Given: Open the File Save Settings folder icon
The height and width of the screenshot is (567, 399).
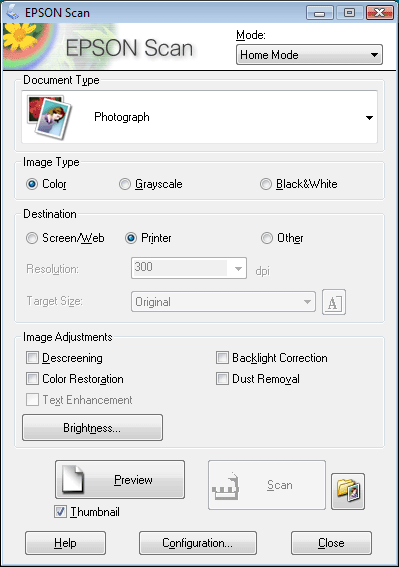Looking at the screenshot, I should [x=348, y=491].
